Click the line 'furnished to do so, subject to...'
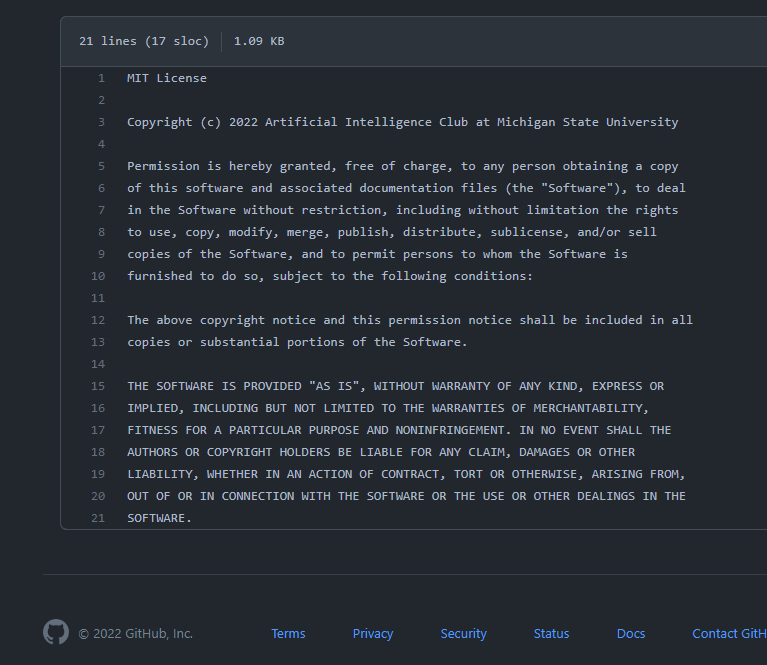Viewport: 767px width, 665px height. (330, 276)
